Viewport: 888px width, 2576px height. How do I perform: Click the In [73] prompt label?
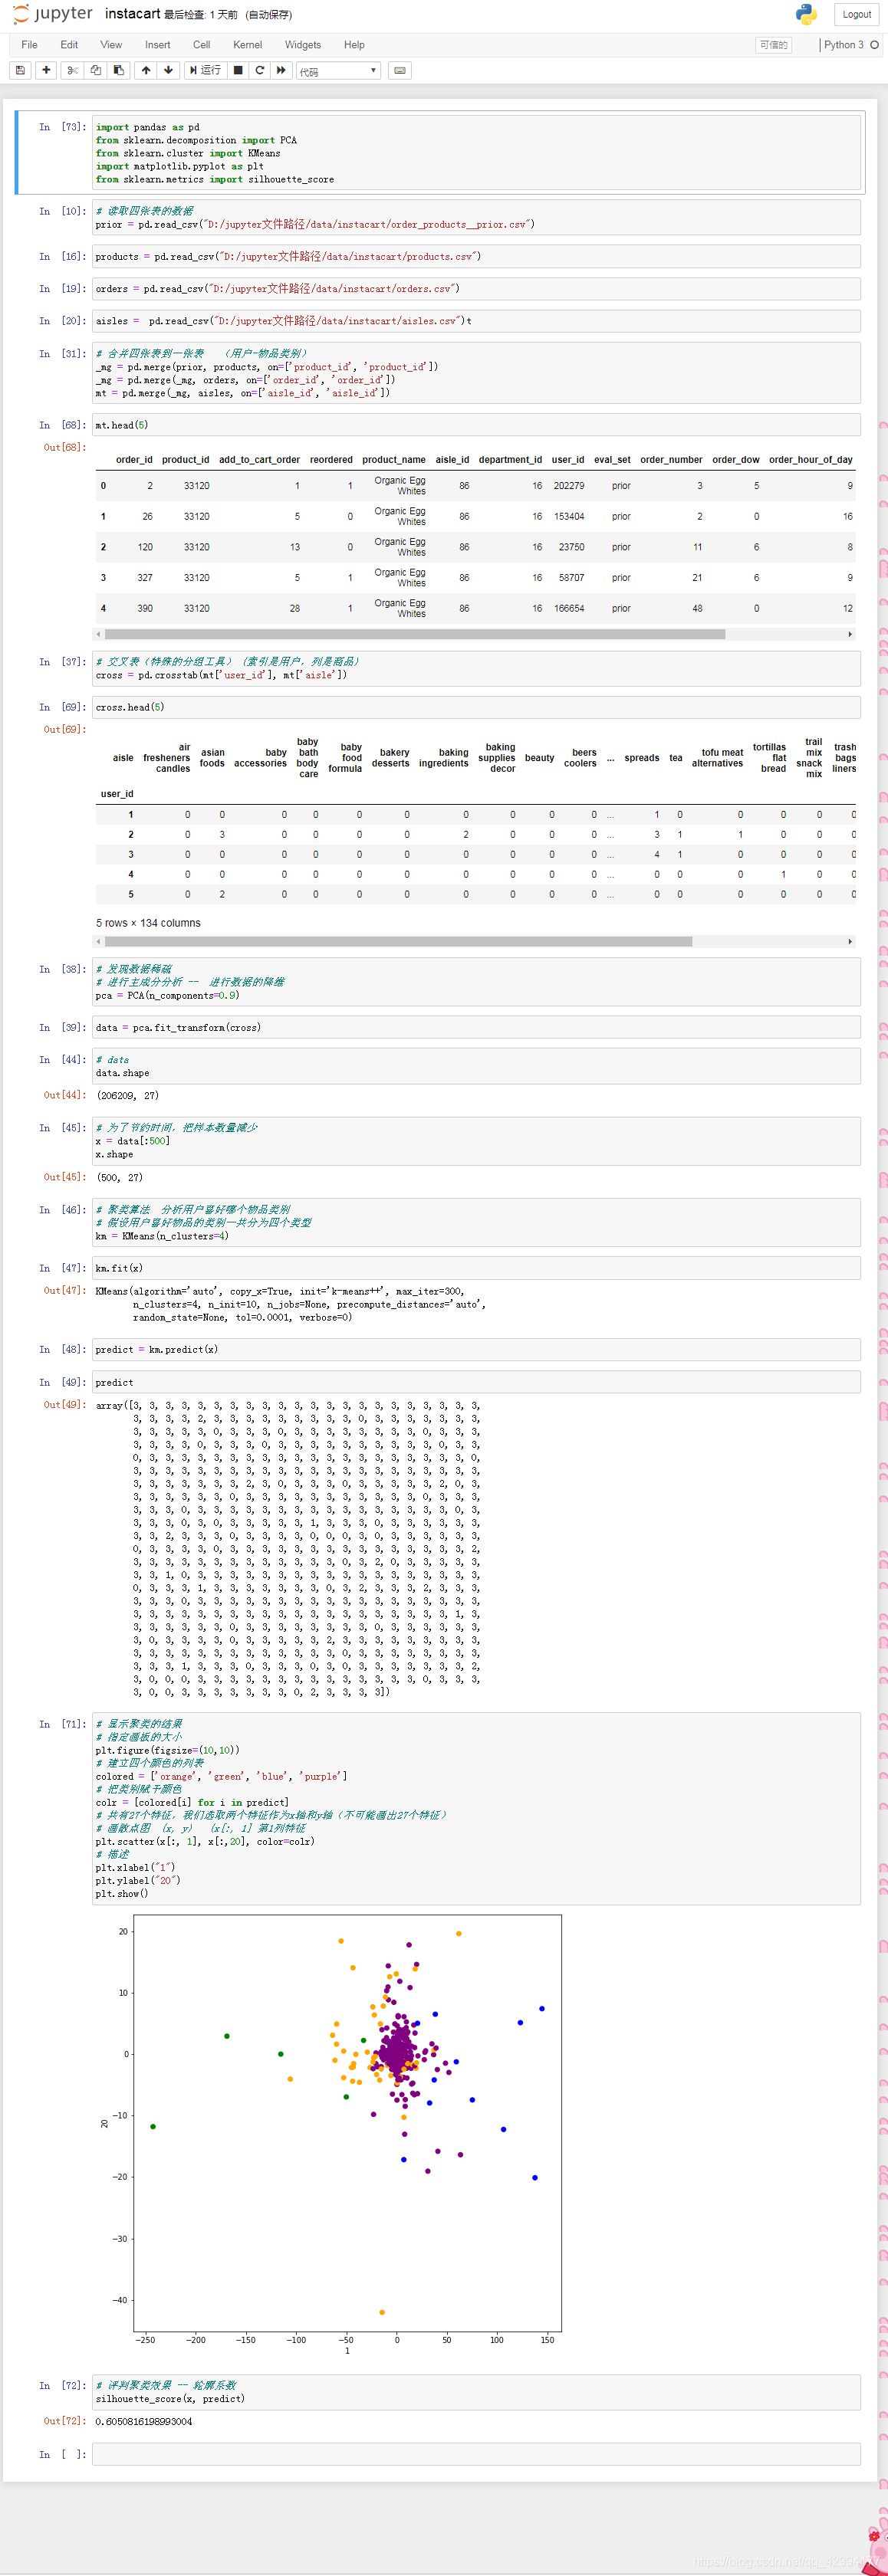point(62,127)
